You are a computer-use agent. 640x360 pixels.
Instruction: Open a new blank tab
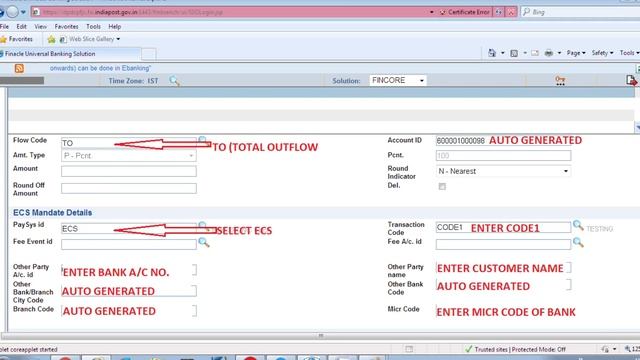(x=149, y=54)
